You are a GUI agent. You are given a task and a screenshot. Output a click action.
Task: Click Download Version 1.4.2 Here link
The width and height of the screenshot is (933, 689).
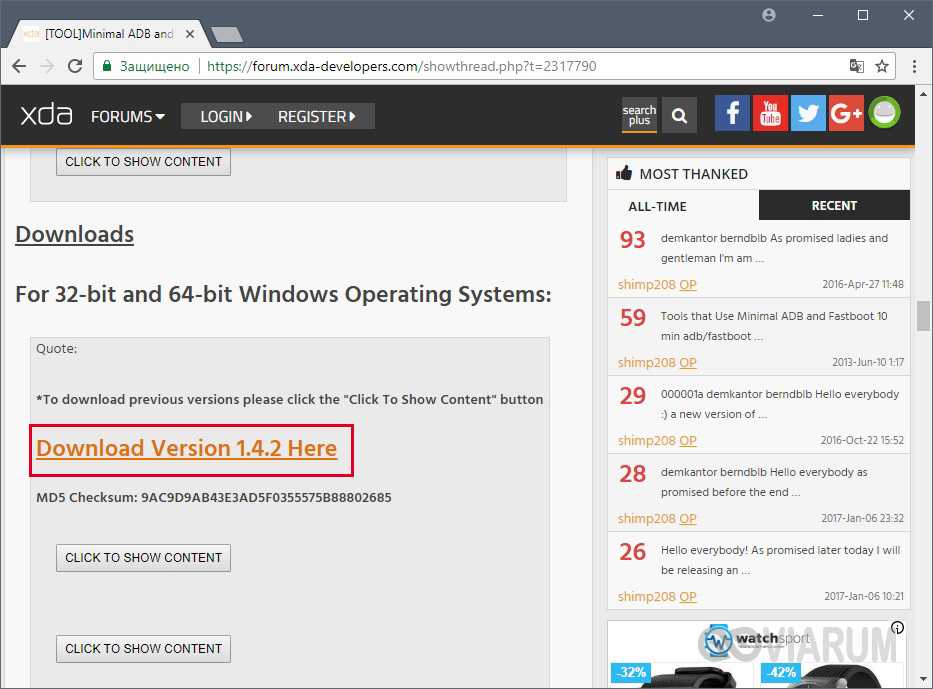[187, 448]
